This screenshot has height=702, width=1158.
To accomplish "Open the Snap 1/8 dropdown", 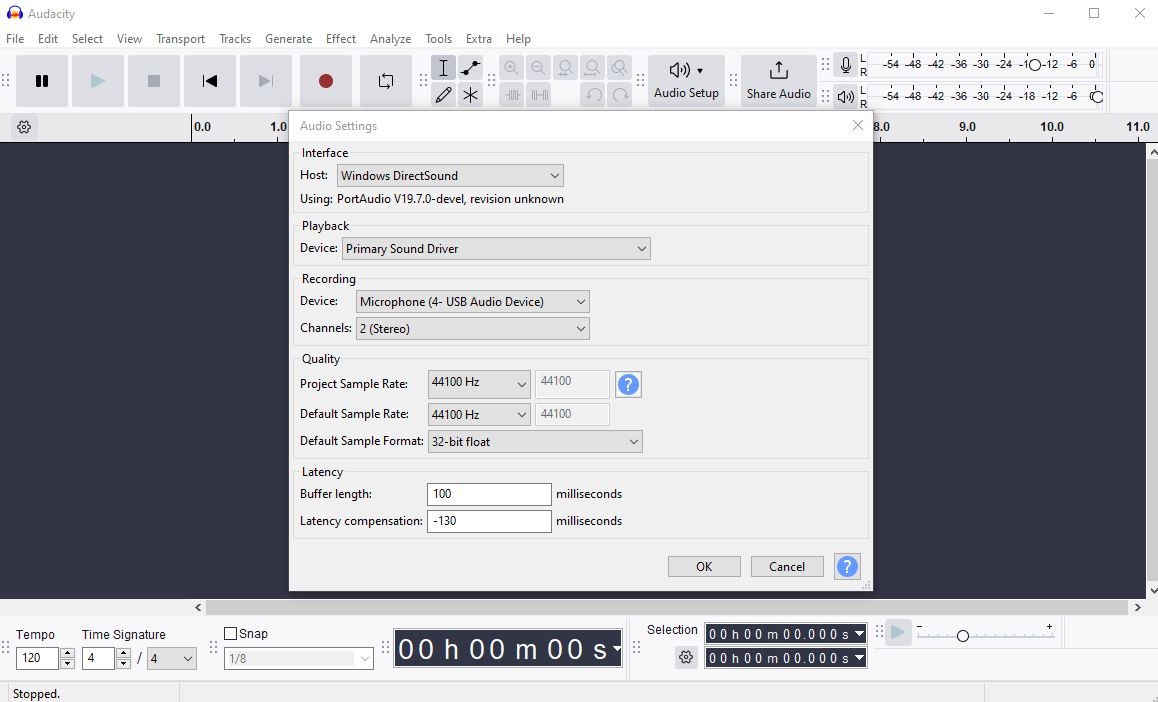I will coord(298,658).
